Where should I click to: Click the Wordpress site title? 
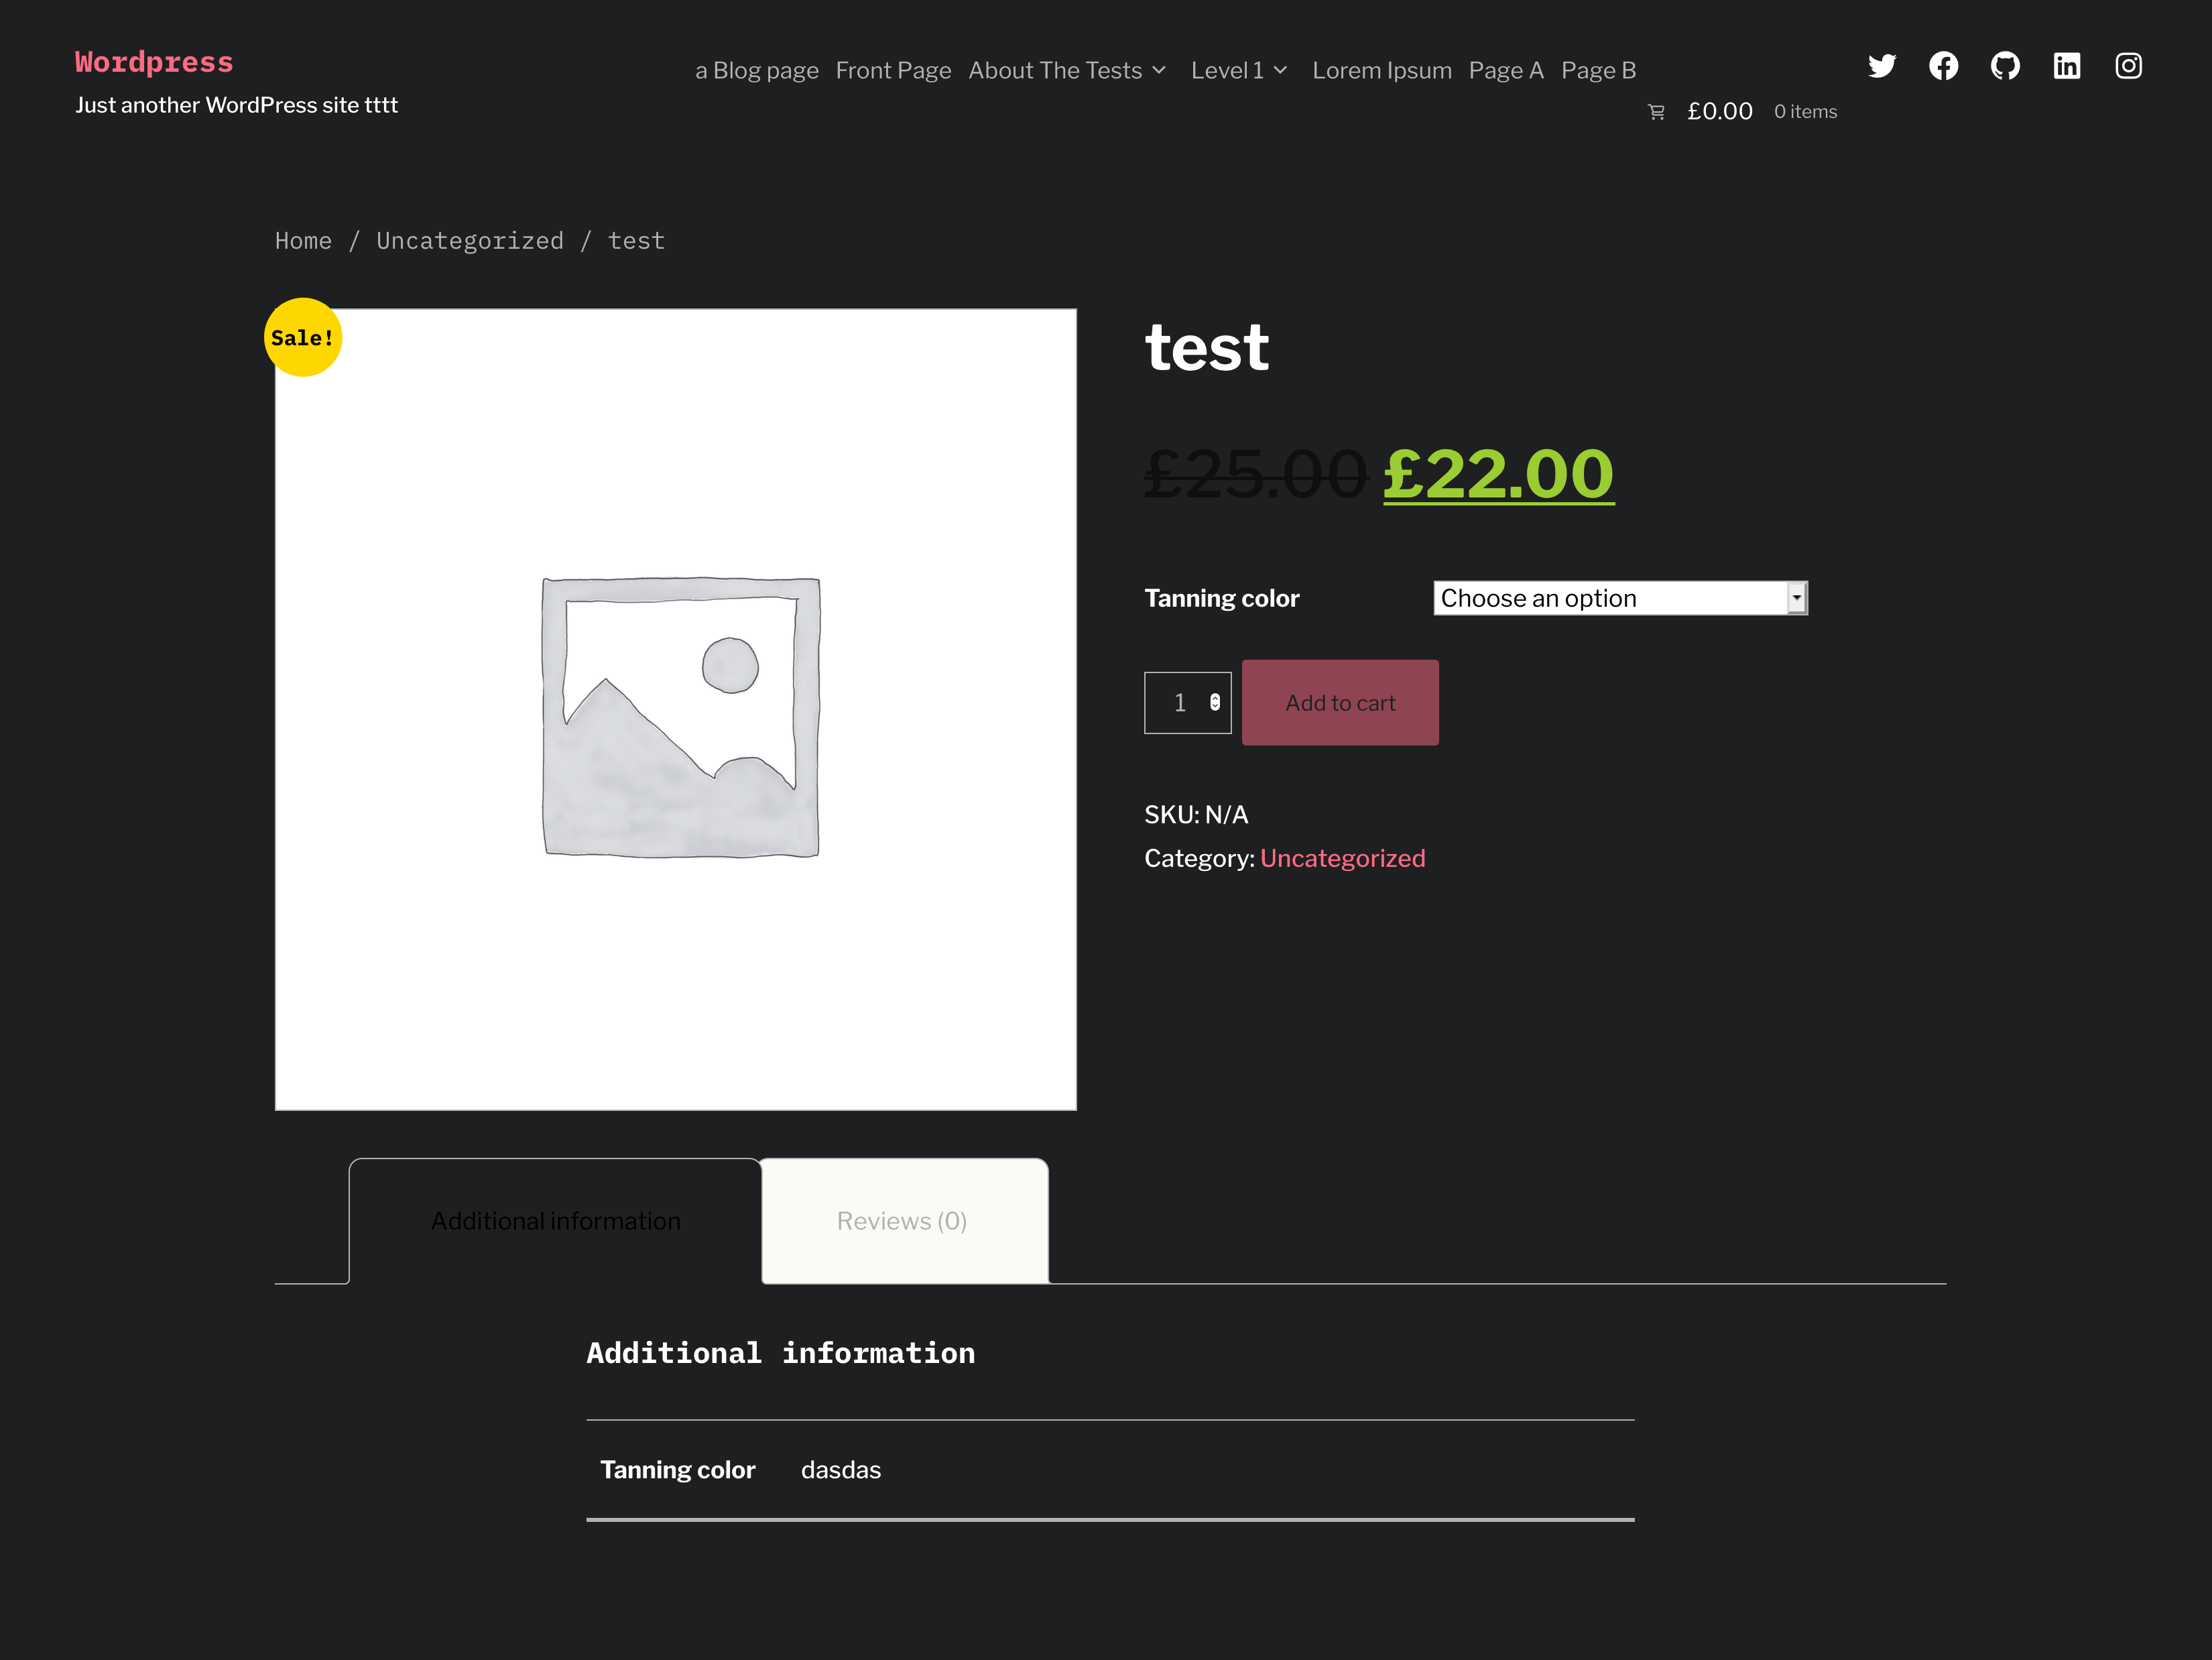[154, 61]
